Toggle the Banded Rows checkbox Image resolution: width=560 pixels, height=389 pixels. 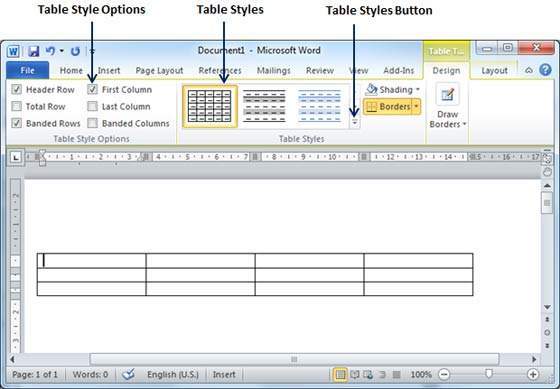pyautogui.click(x=16, y=123)
